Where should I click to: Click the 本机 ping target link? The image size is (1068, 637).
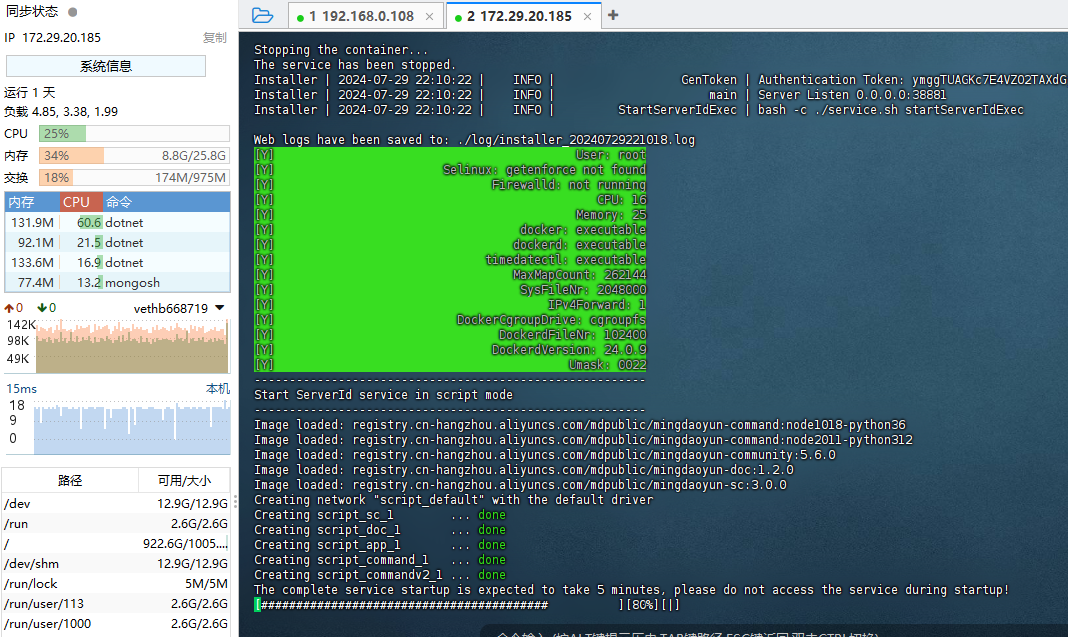(x=217, y=388)
